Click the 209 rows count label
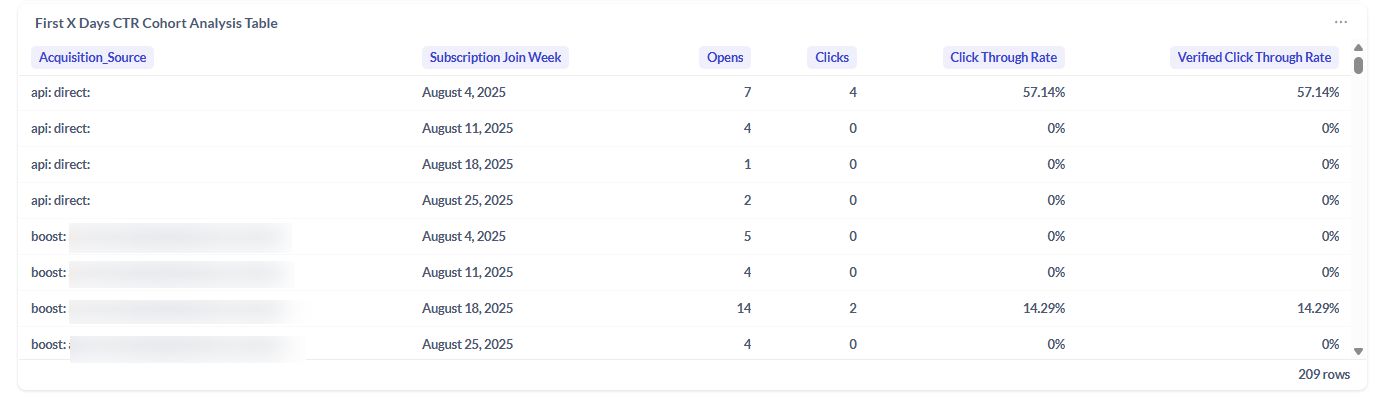This screenshot has width=1389, height=403. 1324,375
